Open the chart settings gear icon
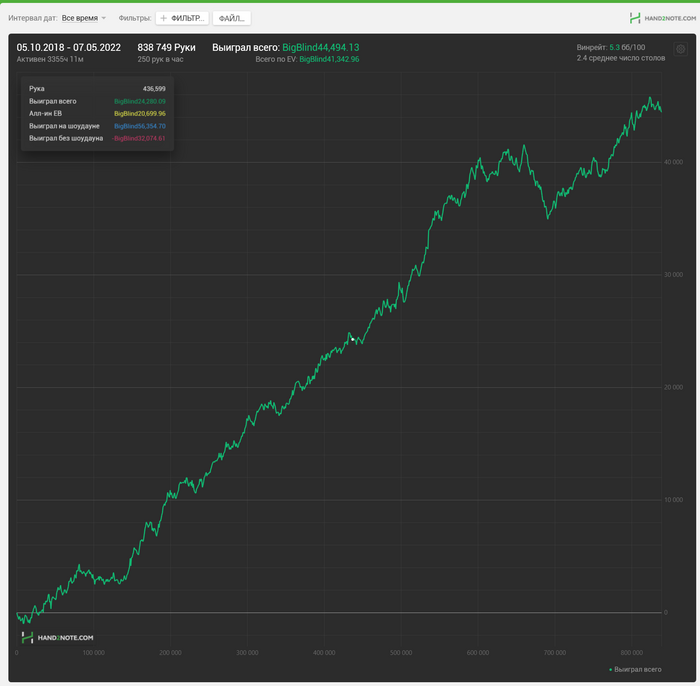The image size is (700, 686). [x=680, y=49]
